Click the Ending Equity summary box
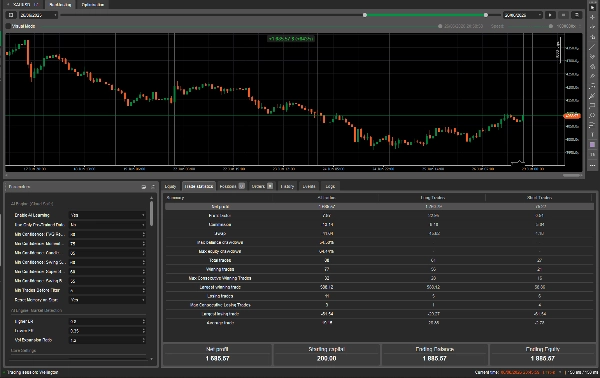600x378 pixels. click(x=542, y=354)
